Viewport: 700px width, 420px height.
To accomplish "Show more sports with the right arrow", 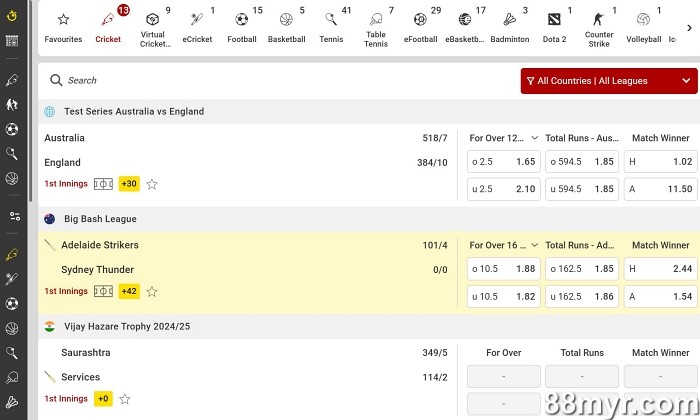I will (689, 28).
